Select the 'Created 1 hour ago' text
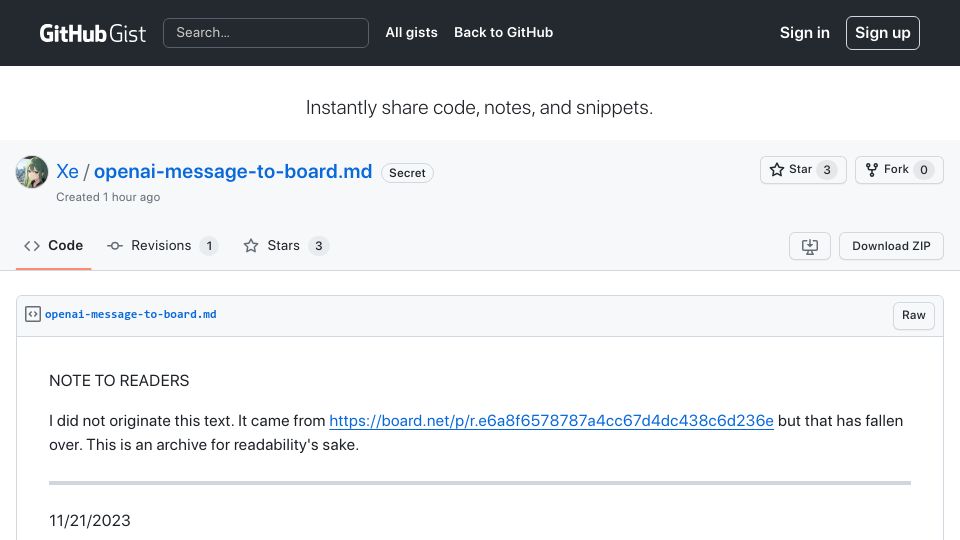 pyautogui.click(x=108, y=197)
